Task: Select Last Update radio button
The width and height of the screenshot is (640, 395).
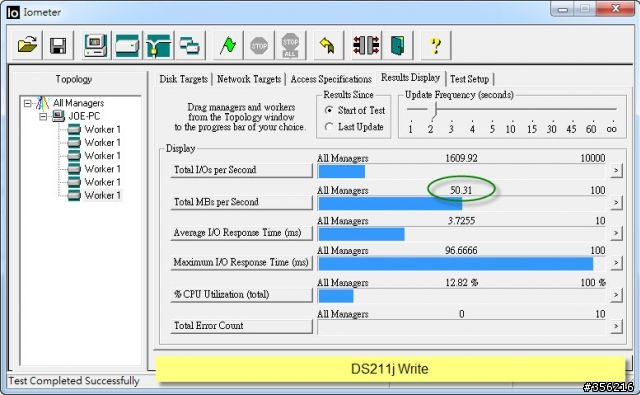Action: pyautogui.click(x=329, y=127)
